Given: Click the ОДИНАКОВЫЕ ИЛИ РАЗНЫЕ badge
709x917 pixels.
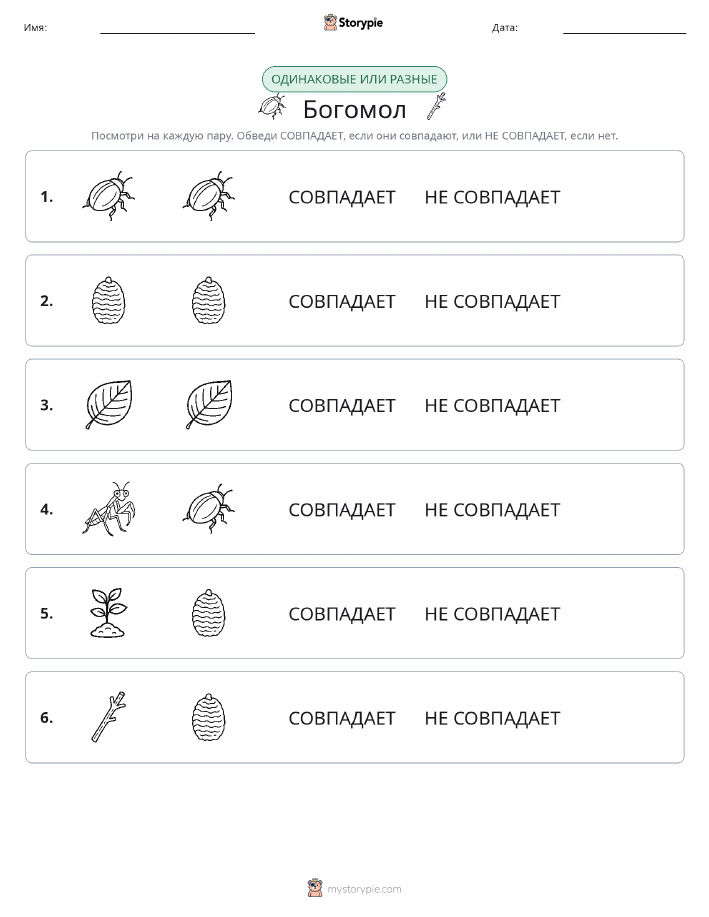Looking at the screenshot, I should pos(354,79).
